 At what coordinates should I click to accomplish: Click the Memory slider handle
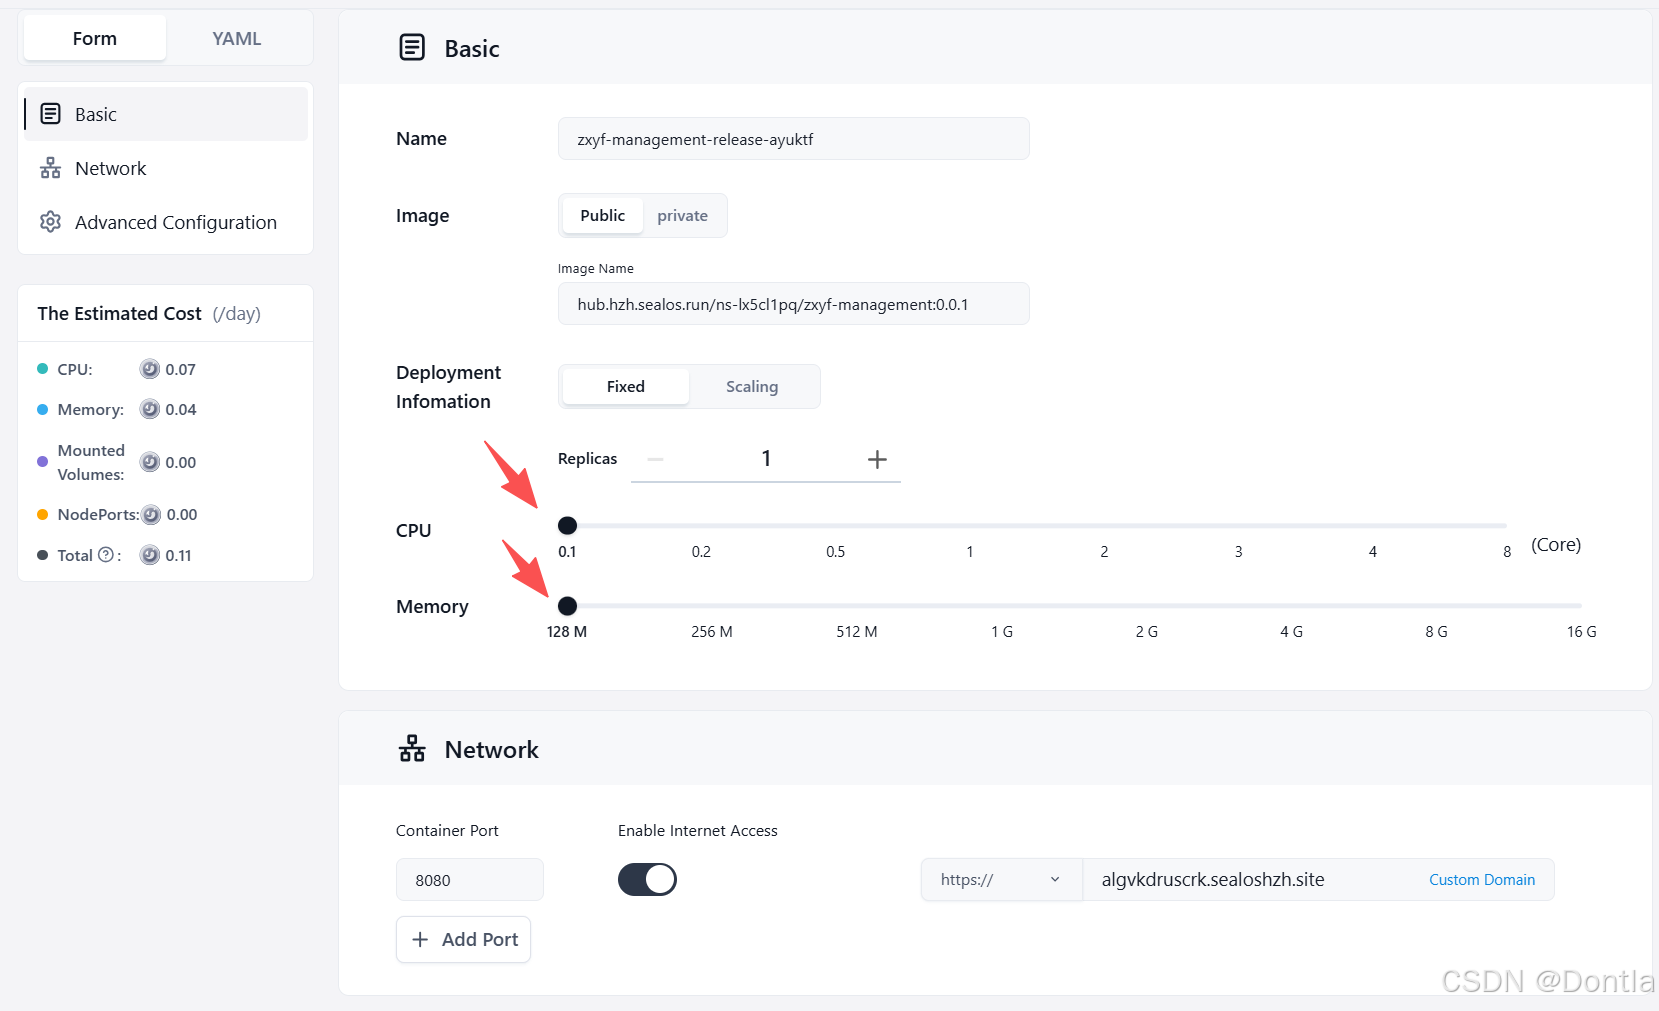pos(567,605)
